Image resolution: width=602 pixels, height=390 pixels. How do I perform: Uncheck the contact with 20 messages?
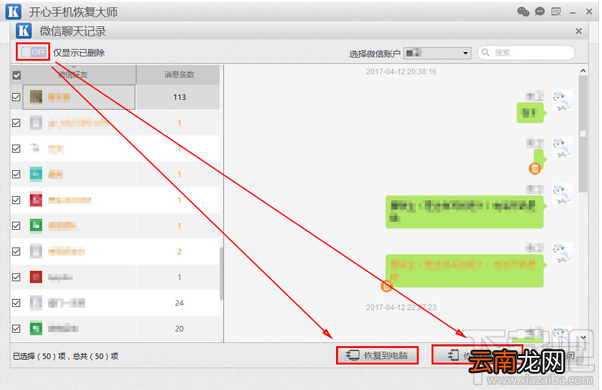[x=16, y=329]
